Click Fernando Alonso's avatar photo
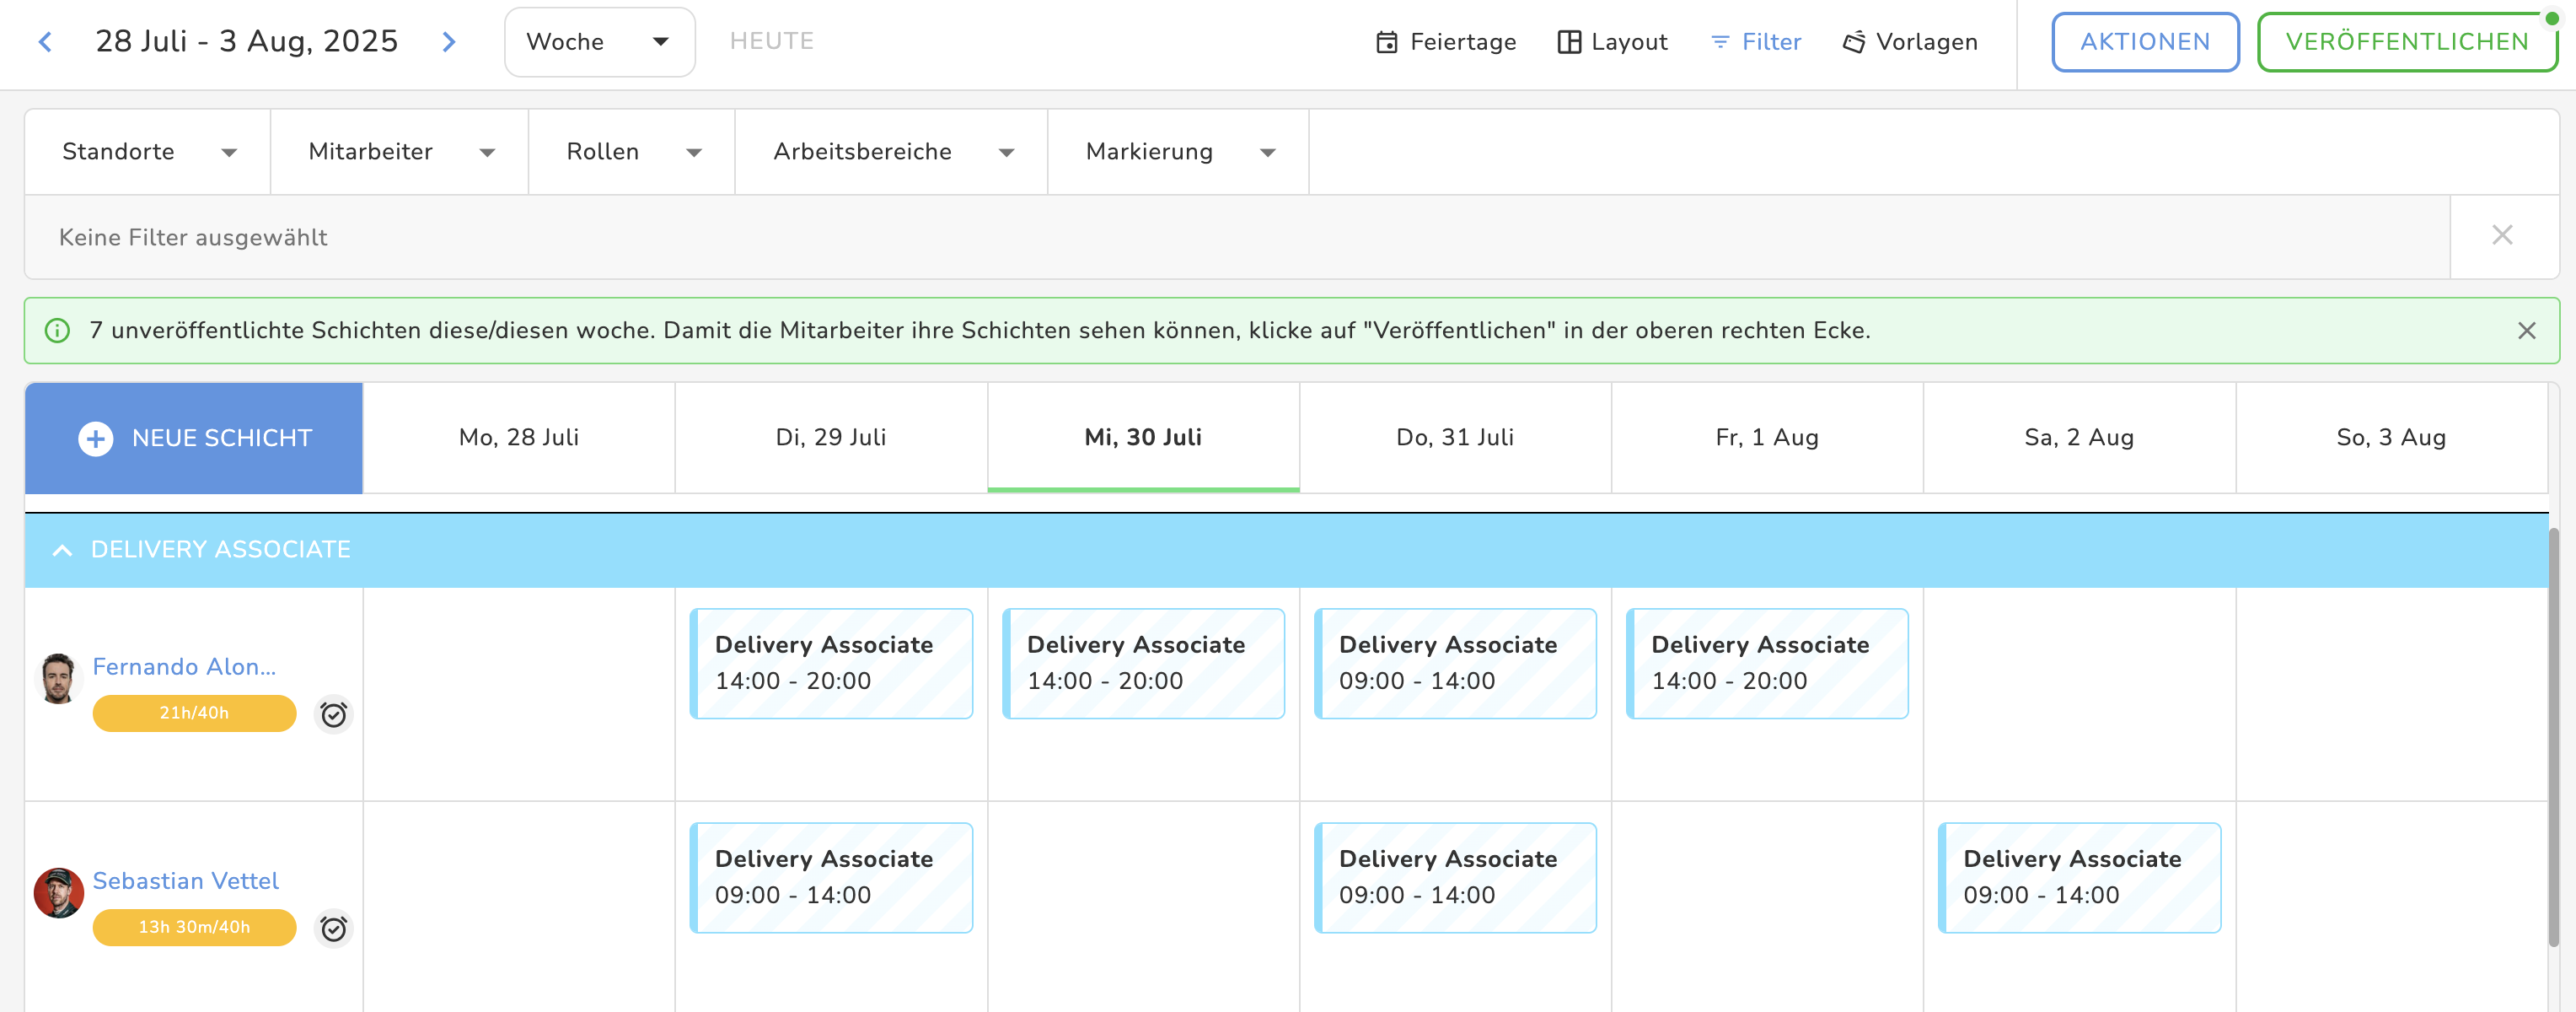This screenshot has height=1012, width=2576. (58, 679)
